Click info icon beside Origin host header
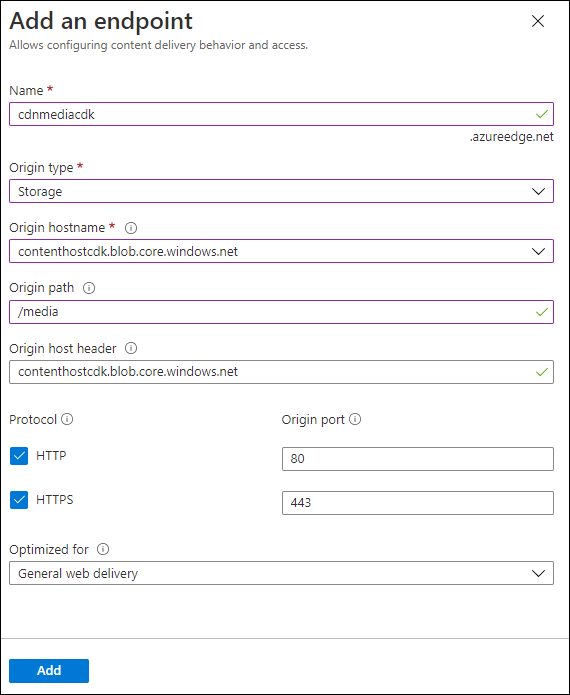This screenshot has width=570, height=695. pyautogui.click(x=131, y=348)
